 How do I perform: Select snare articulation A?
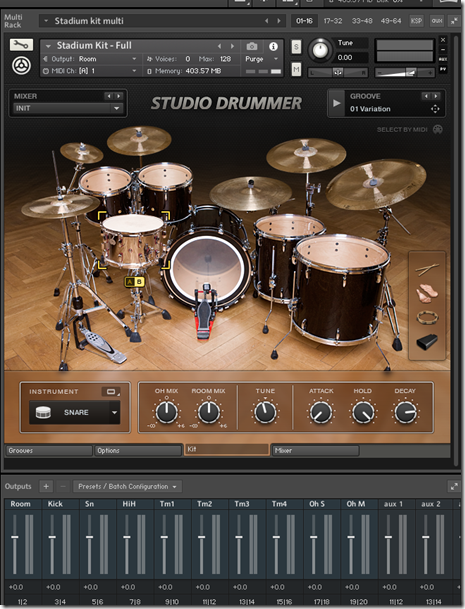130,282
